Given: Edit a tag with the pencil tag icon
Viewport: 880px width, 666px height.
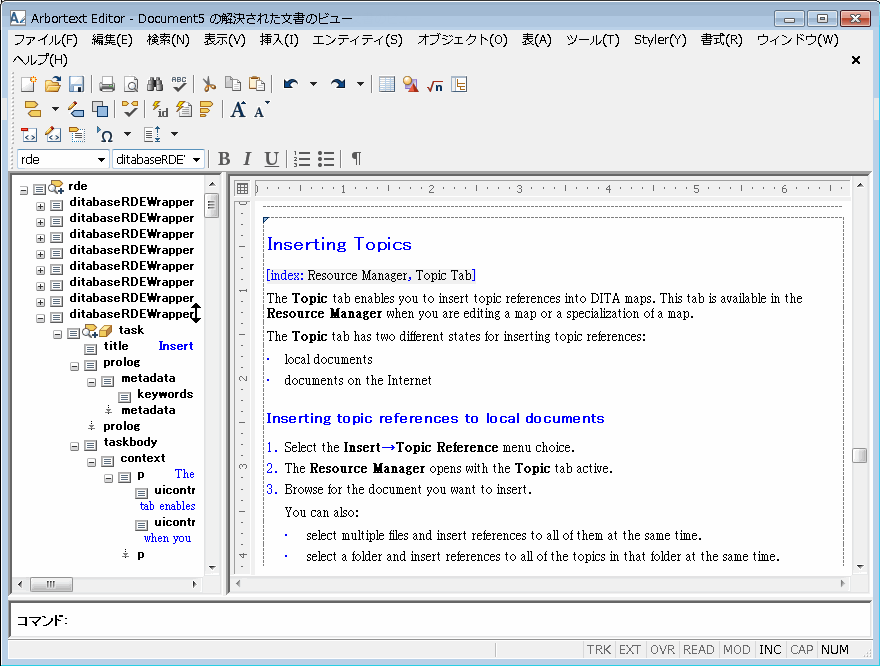Looking at the screenshot, I should point(76,109).
